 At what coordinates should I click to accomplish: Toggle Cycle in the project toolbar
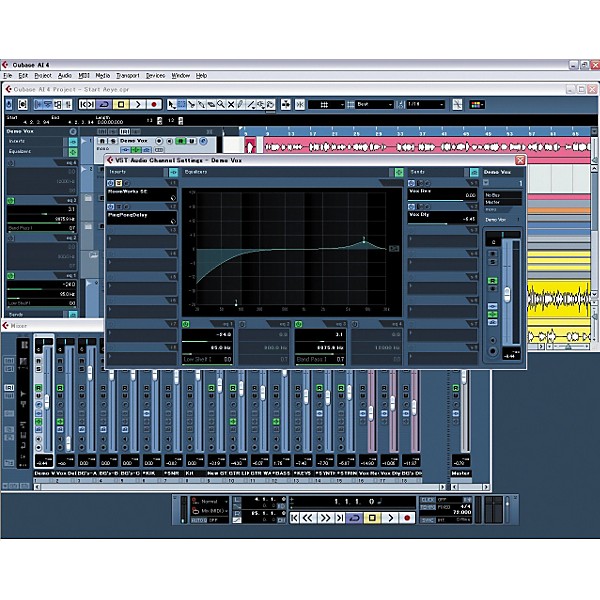click(104, 104)
